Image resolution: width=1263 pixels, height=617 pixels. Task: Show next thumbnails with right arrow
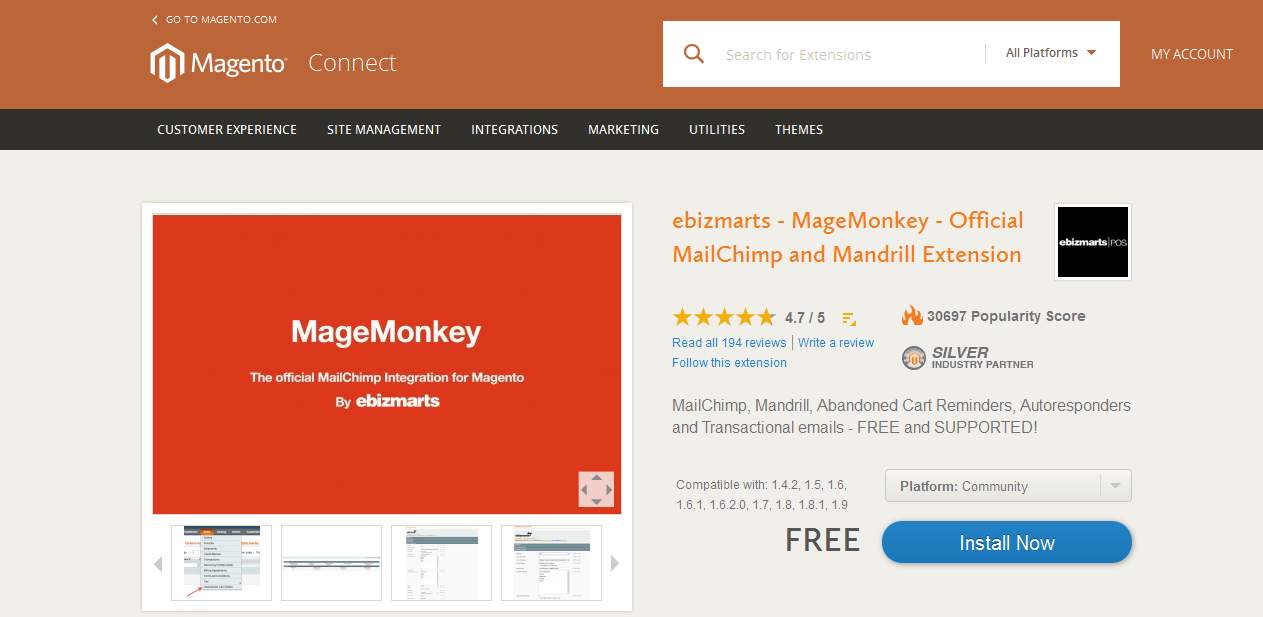pyautogui.click(x=615, y=564)
